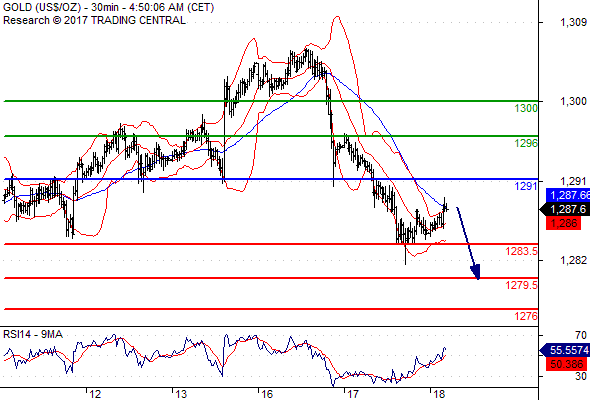
Task: Click the RSI 70 level label
Action: click(x=581, y=335)
